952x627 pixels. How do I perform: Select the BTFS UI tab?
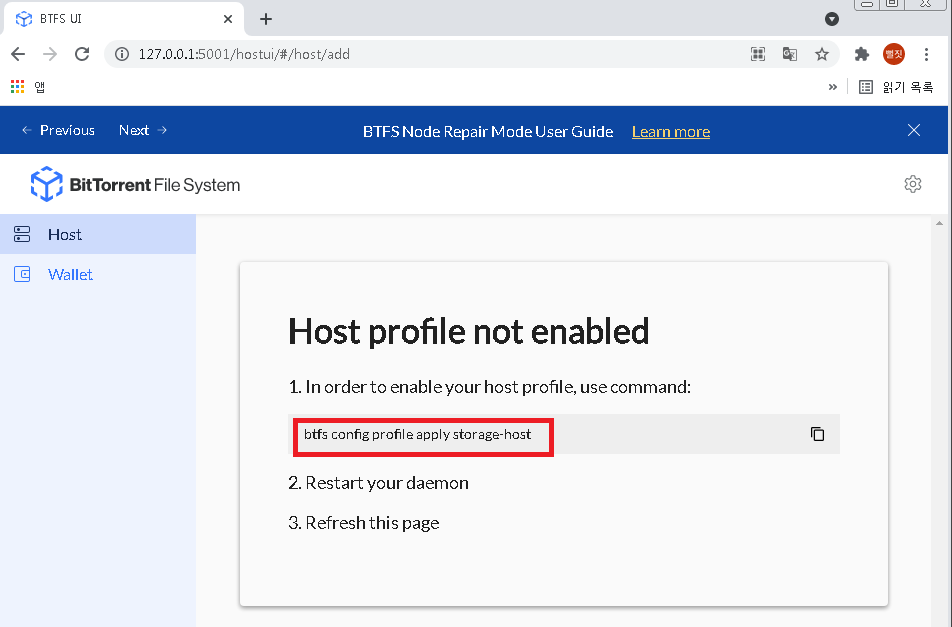(124, 19)
